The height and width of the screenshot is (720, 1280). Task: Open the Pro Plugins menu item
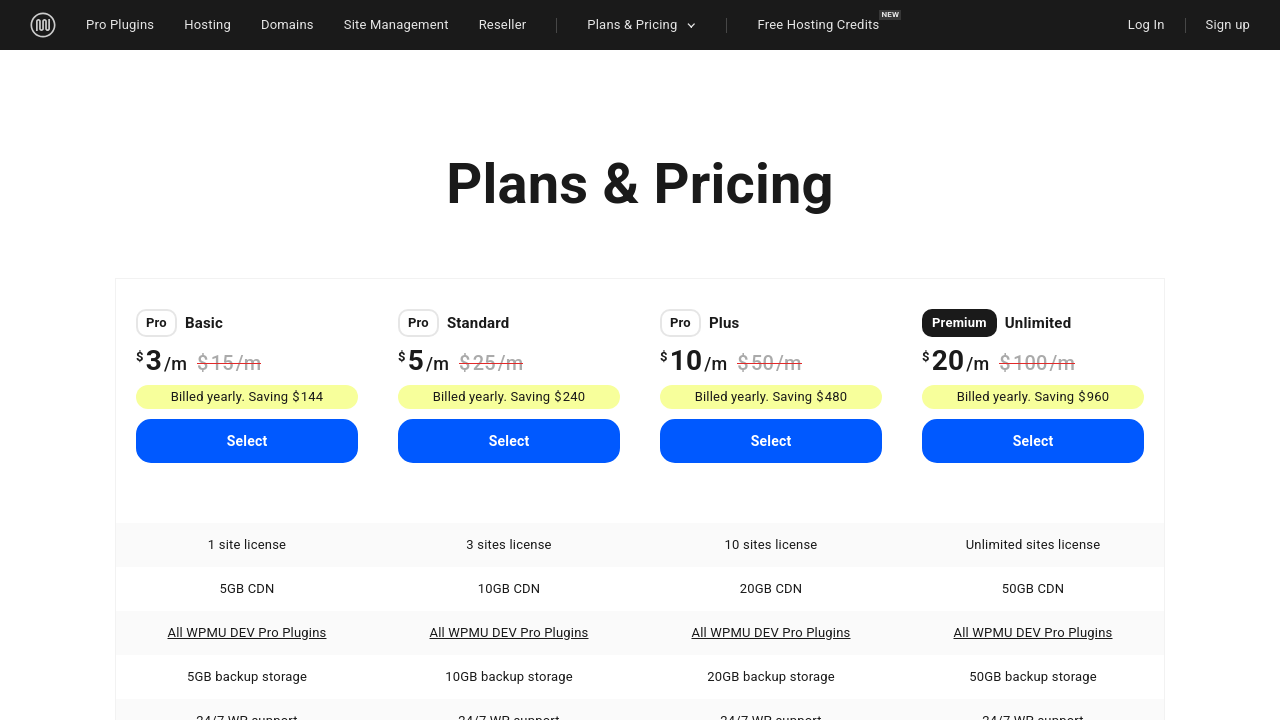(120, 25)
